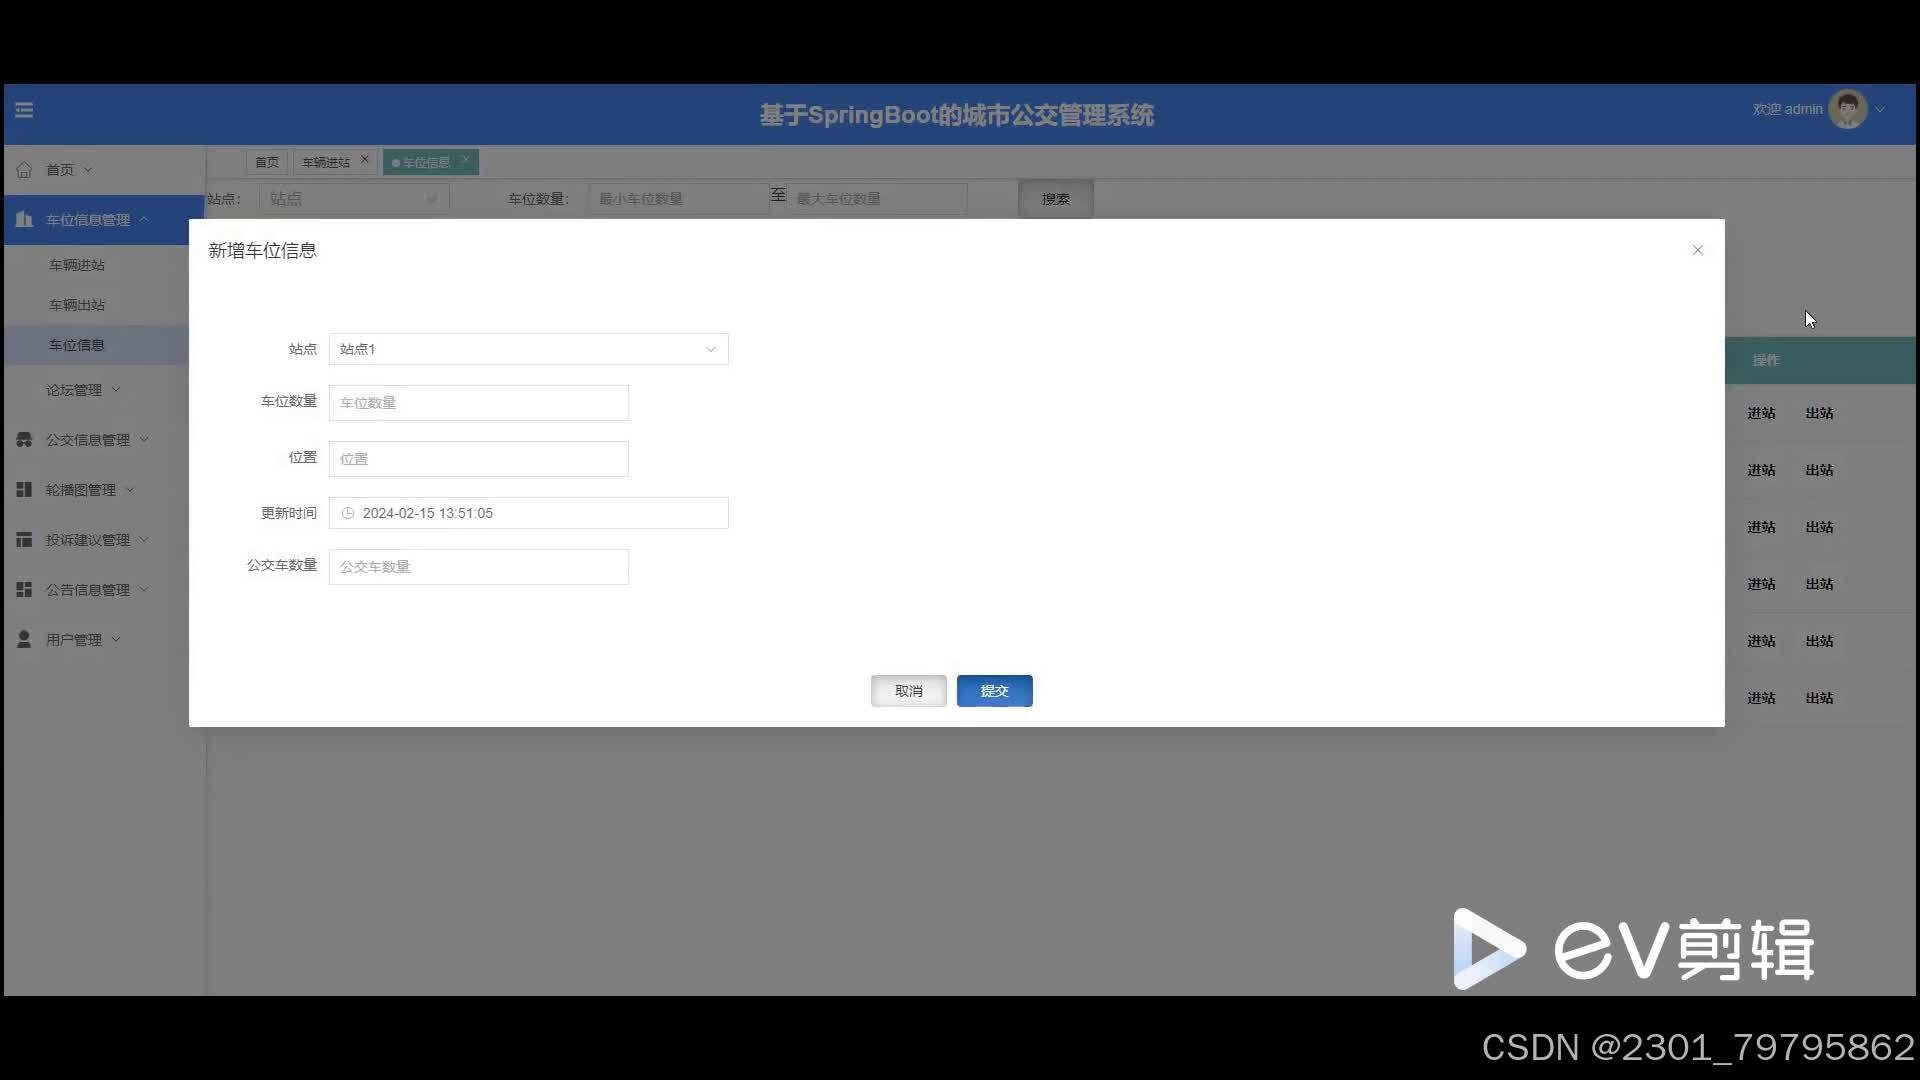
Task: Switch to the 车辆进站 tab
Action: (x=326, y=162)
